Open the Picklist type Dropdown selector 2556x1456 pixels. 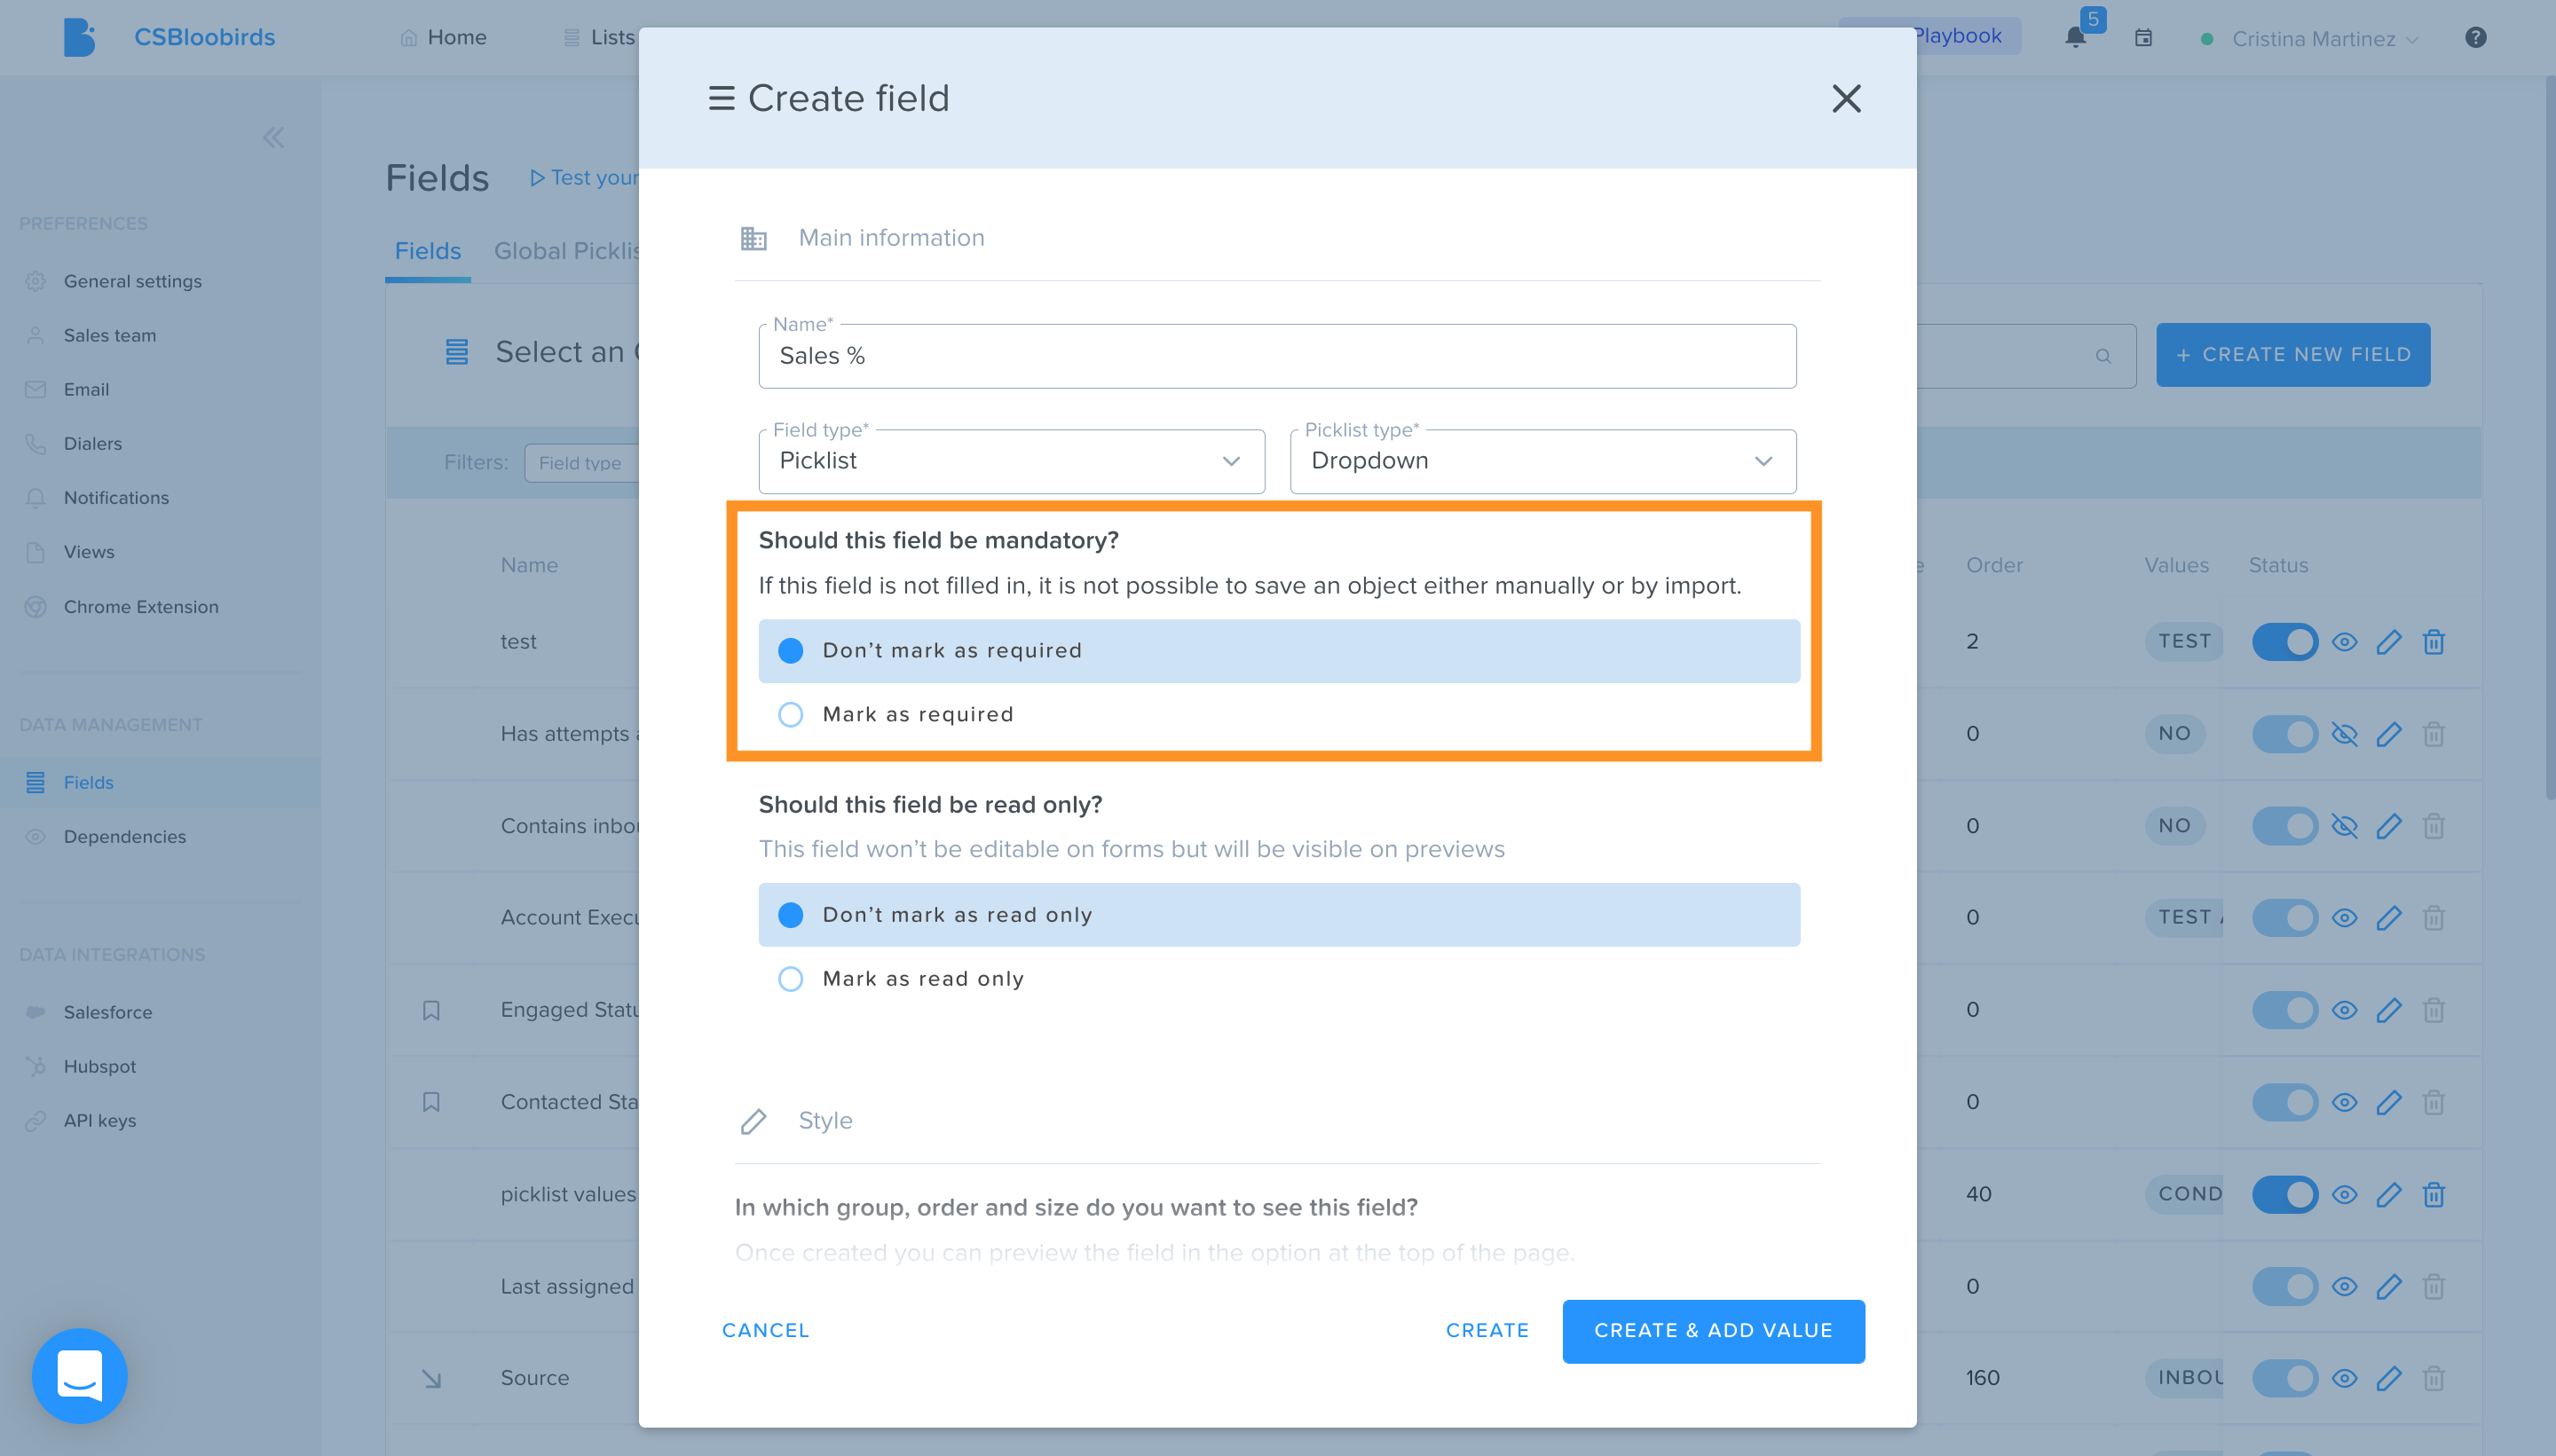click(1543, 461)
